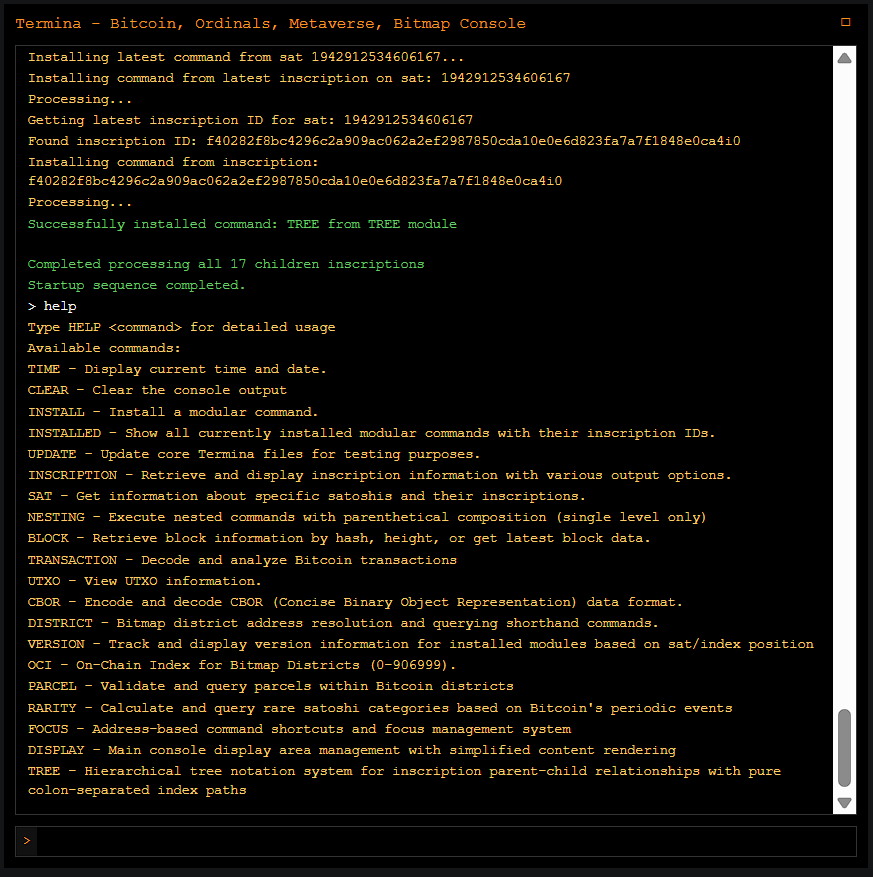Click the orange square icon in title bar

pyautogui.click(x=845, y=22)
